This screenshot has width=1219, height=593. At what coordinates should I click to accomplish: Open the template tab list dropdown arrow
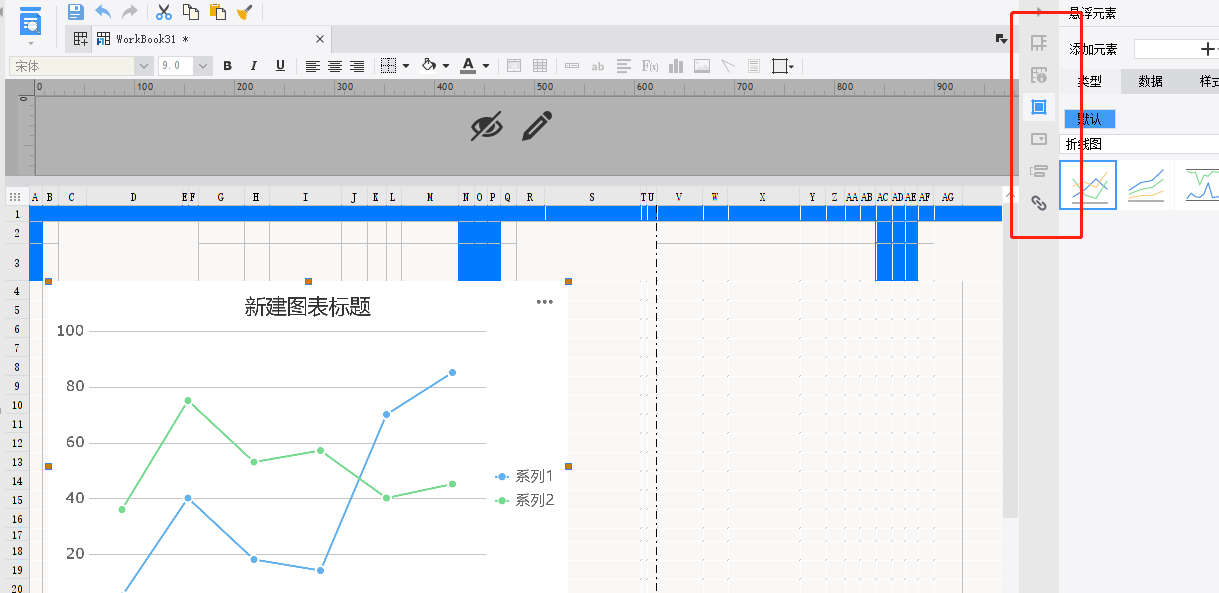[1001, 39]
